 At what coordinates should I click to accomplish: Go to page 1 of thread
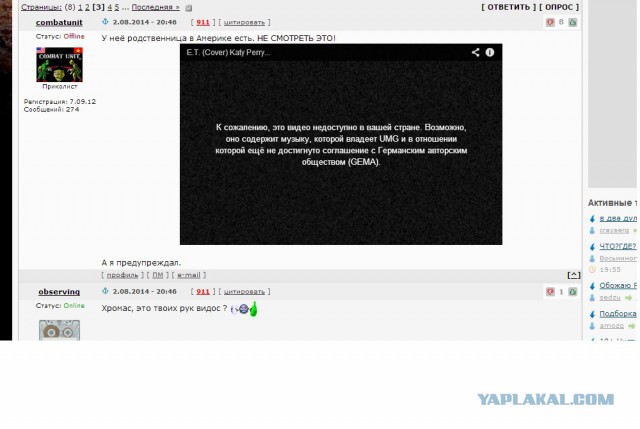[x=80, y=7]
